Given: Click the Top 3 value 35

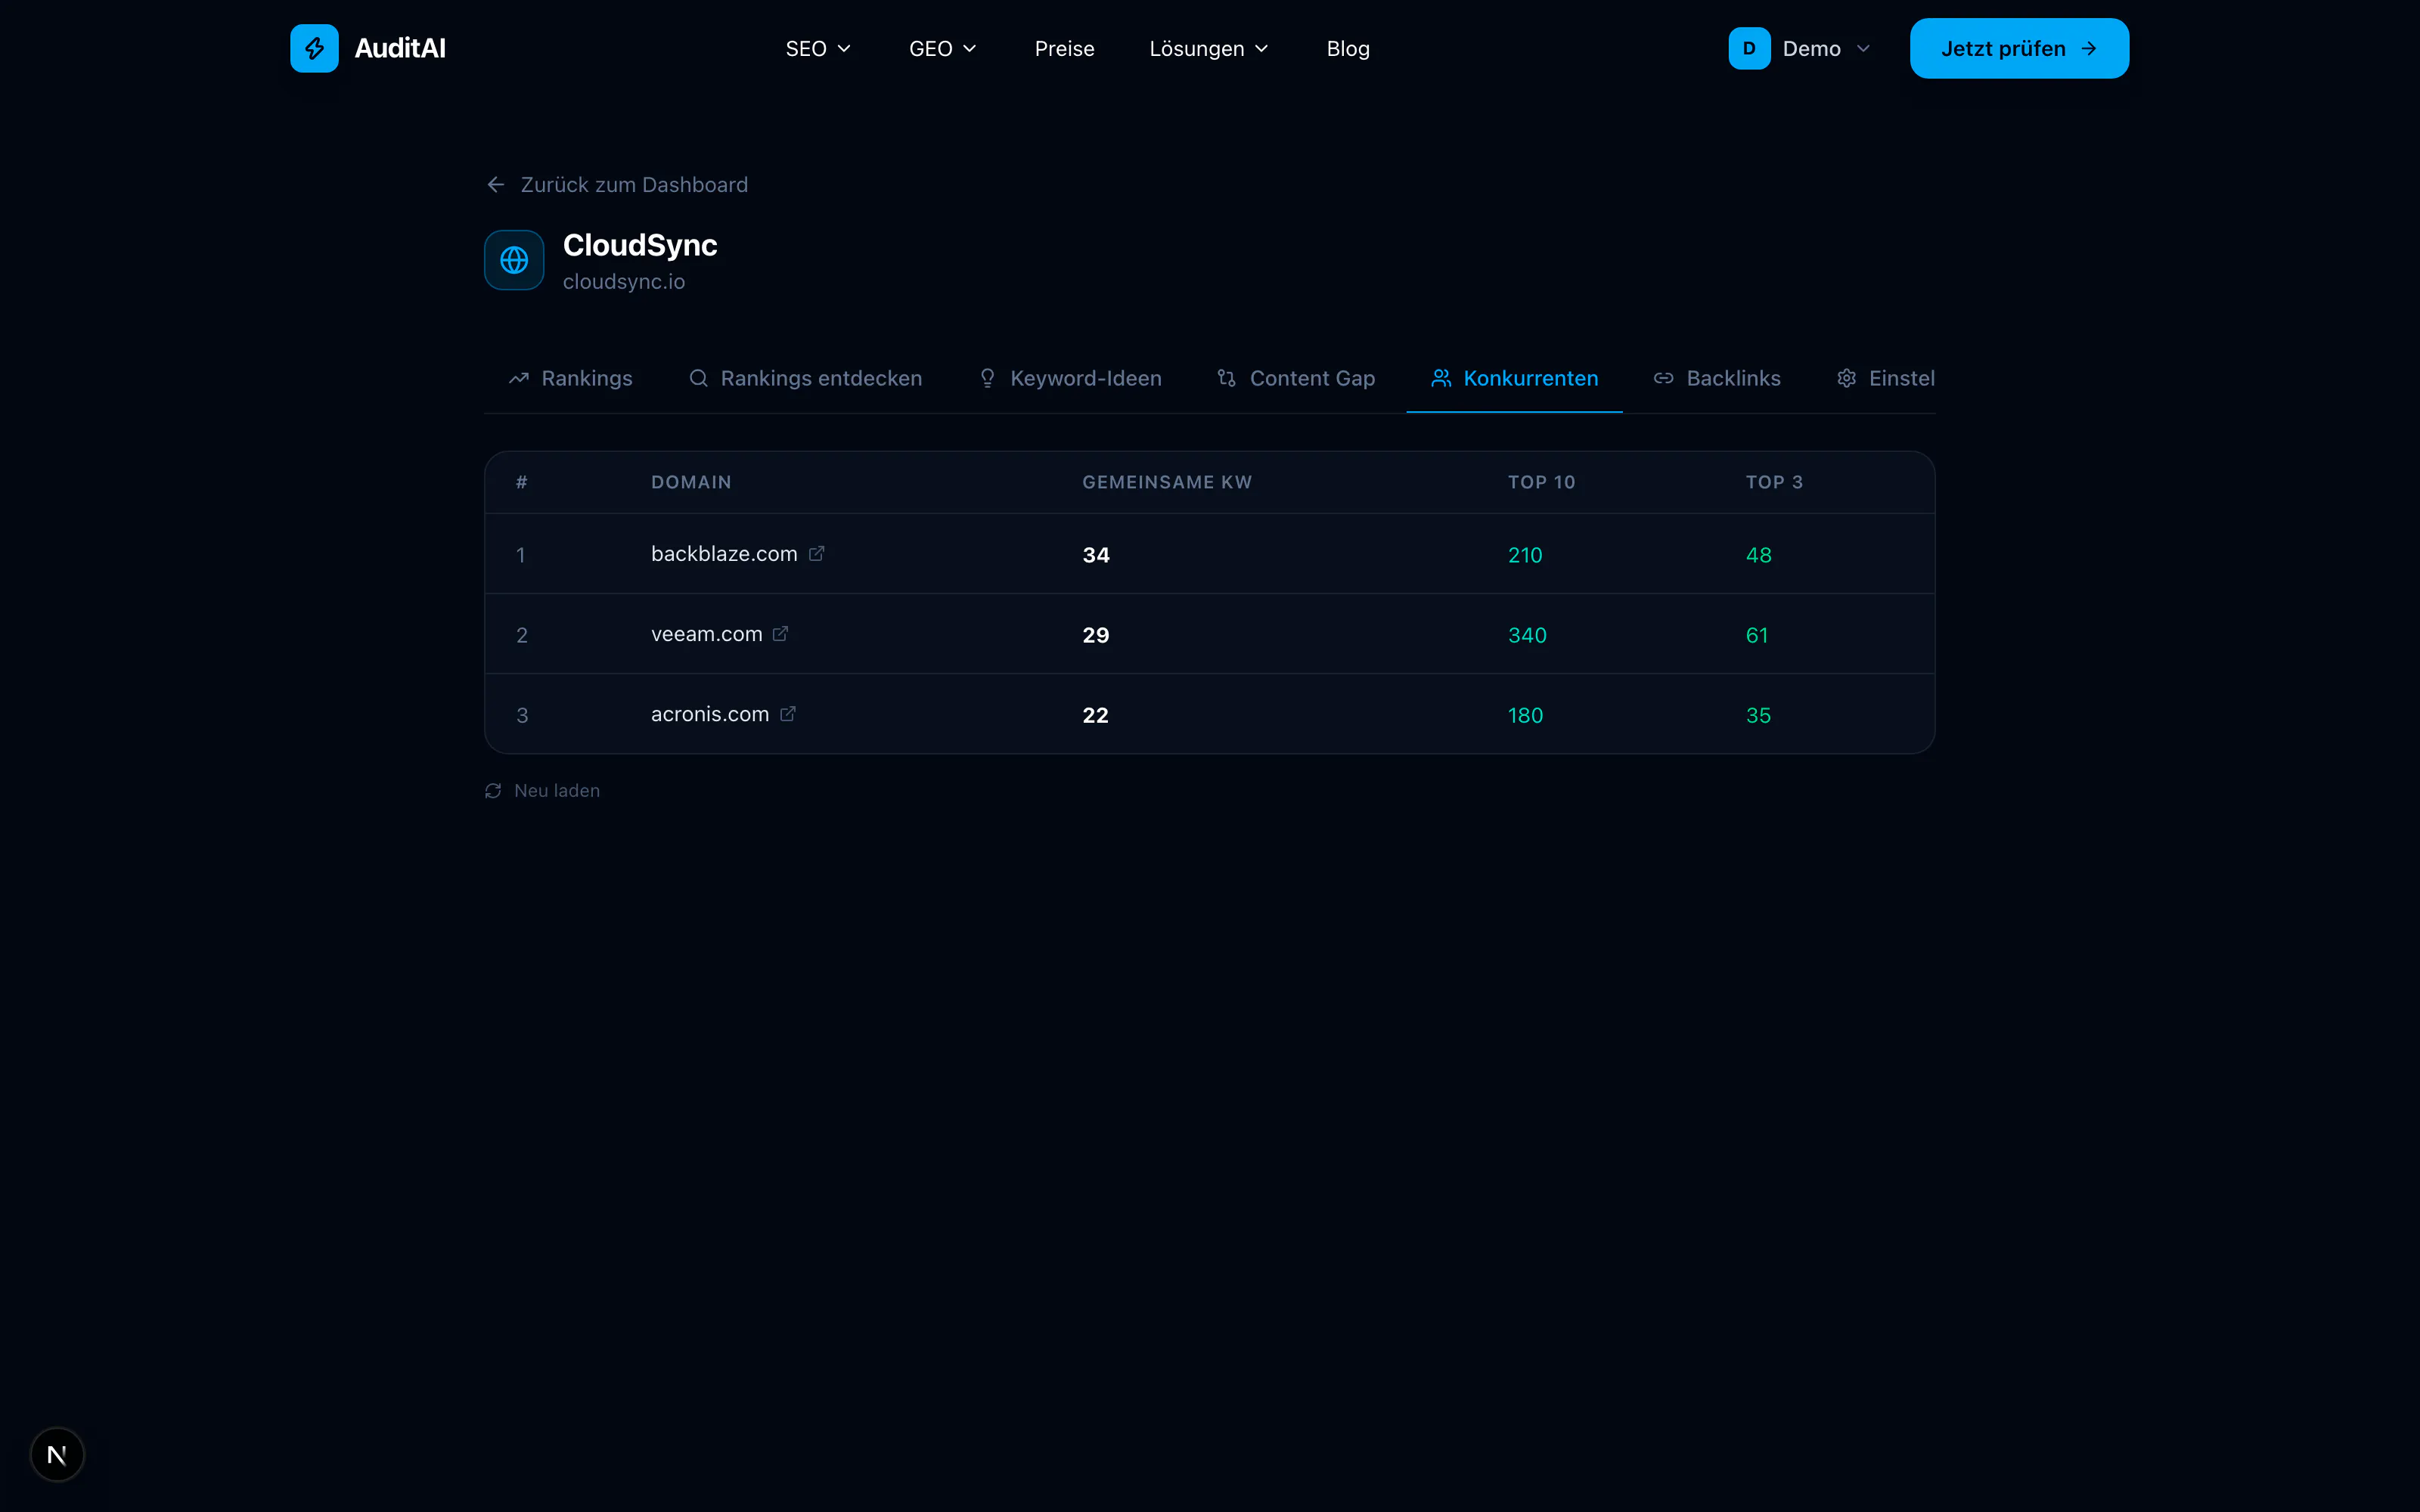Looking at the screenshot, I should pos(1758,715).
